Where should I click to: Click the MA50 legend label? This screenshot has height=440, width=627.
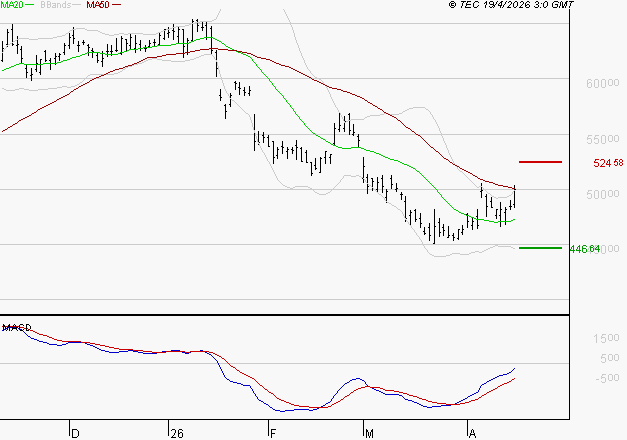[98, 5]
